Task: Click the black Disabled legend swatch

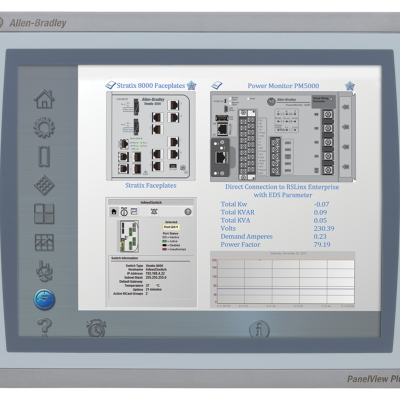Action: (164, 245)
